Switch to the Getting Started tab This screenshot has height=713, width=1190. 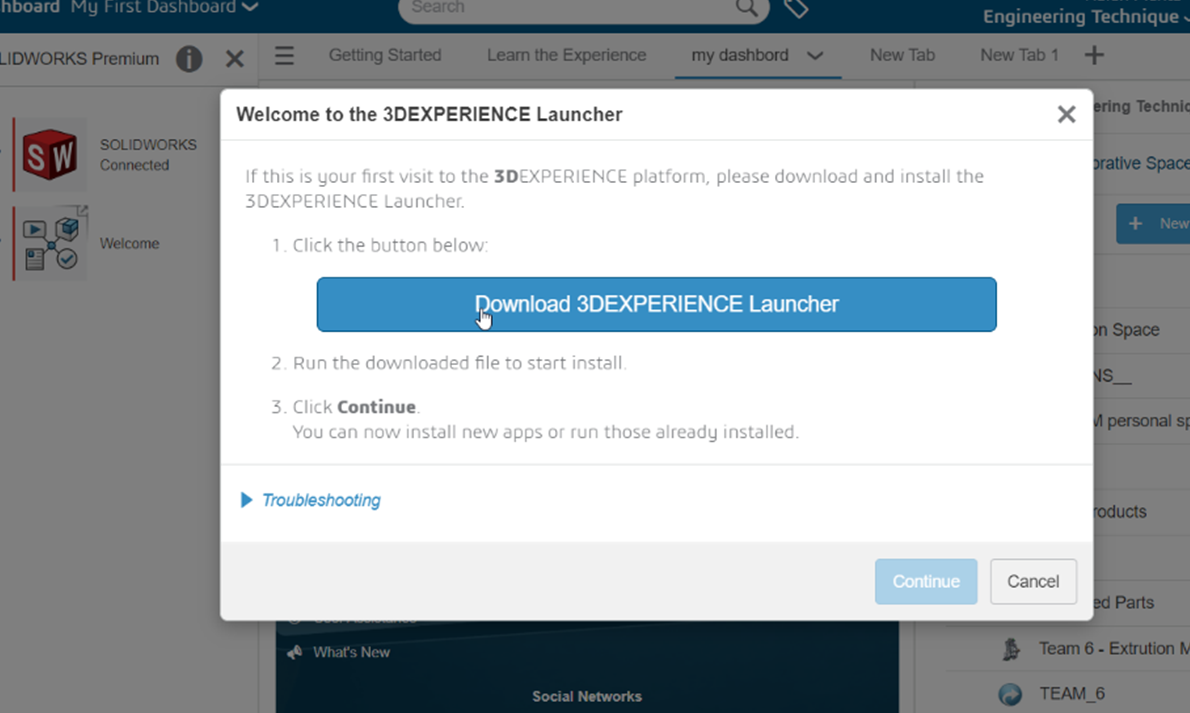click(385, 56)
